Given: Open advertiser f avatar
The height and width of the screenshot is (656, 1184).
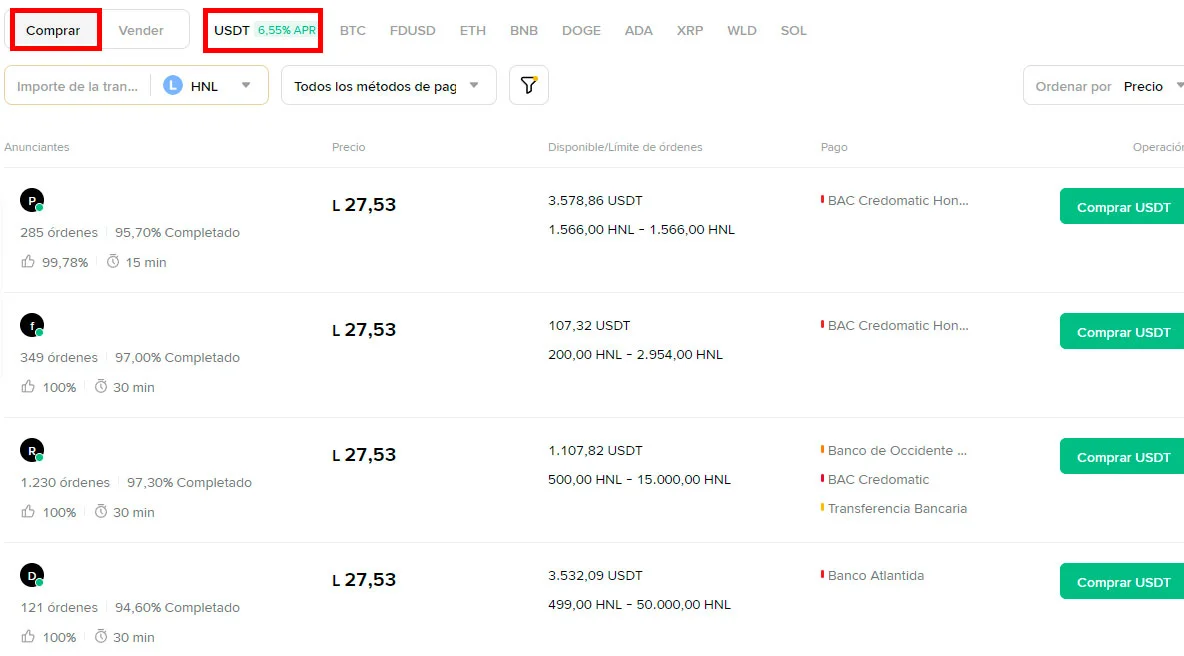Looking at the screenshot, I should (32, 325).
